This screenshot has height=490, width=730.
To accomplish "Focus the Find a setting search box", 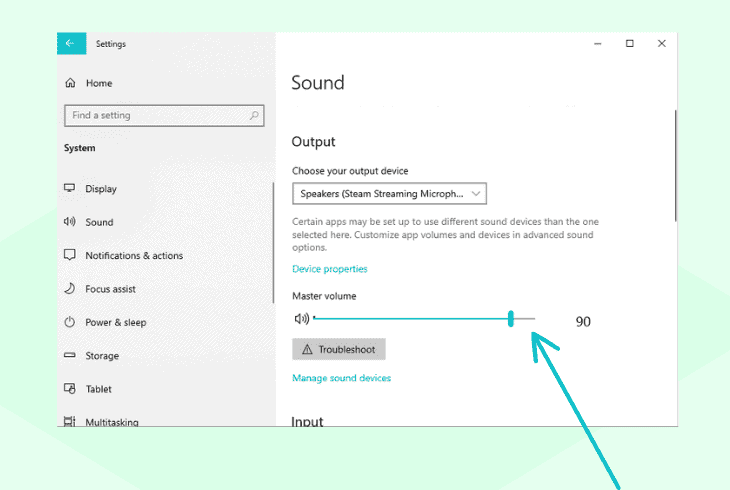I will 164,116.
